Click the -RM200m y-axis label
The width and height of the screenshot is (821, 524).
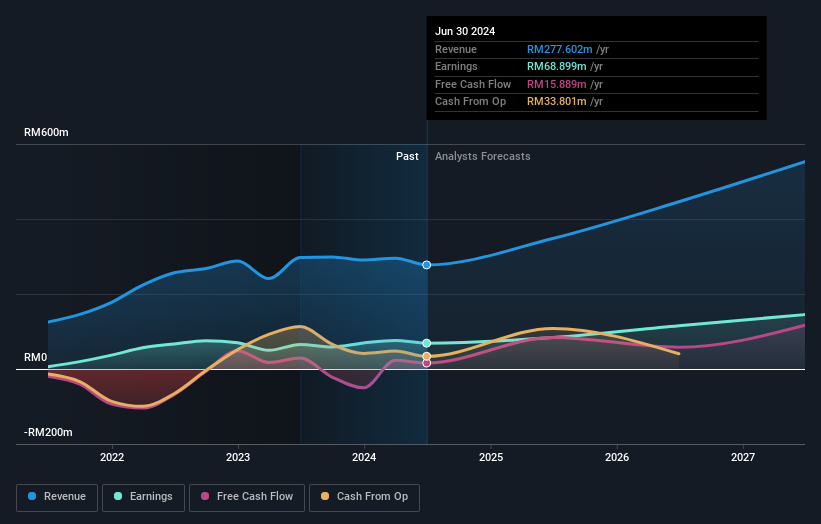[x=48, y=432]
